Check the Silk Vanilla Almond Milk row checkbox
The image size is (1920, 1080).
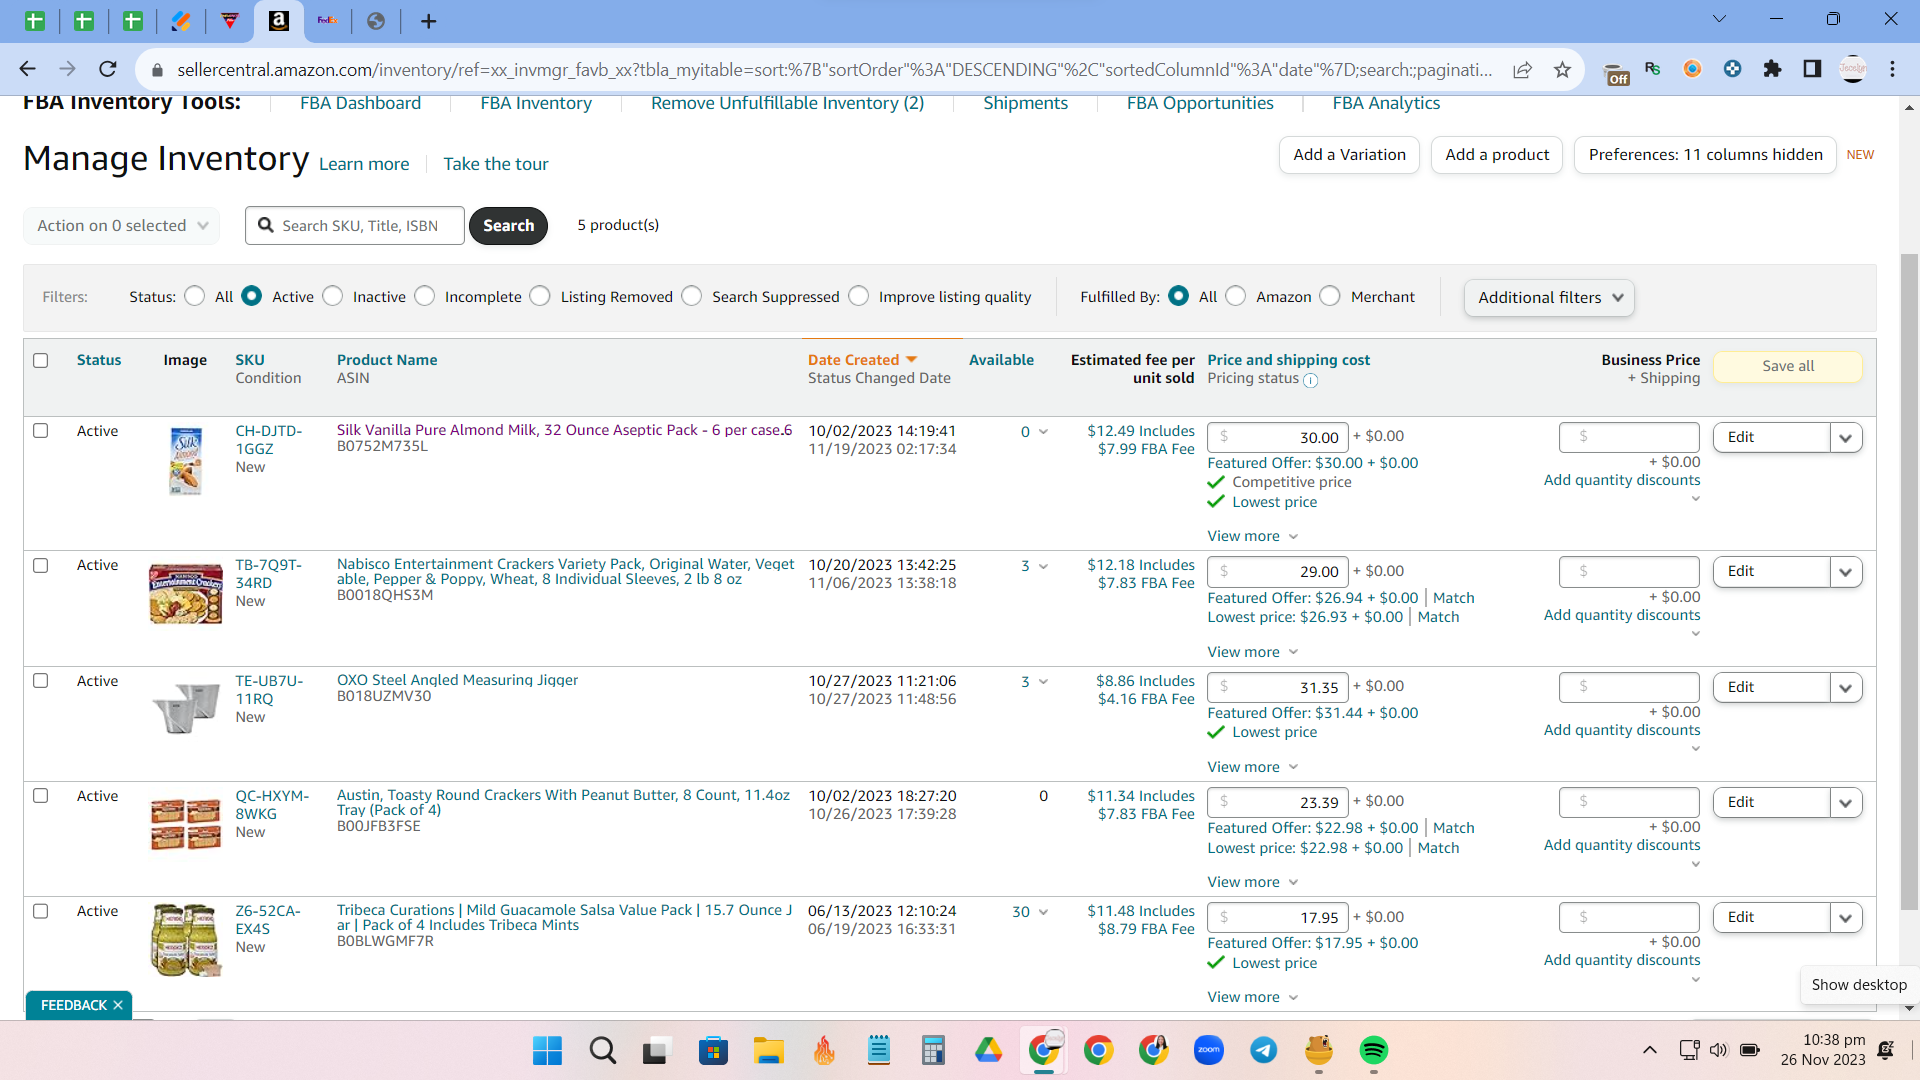(41, 431)
